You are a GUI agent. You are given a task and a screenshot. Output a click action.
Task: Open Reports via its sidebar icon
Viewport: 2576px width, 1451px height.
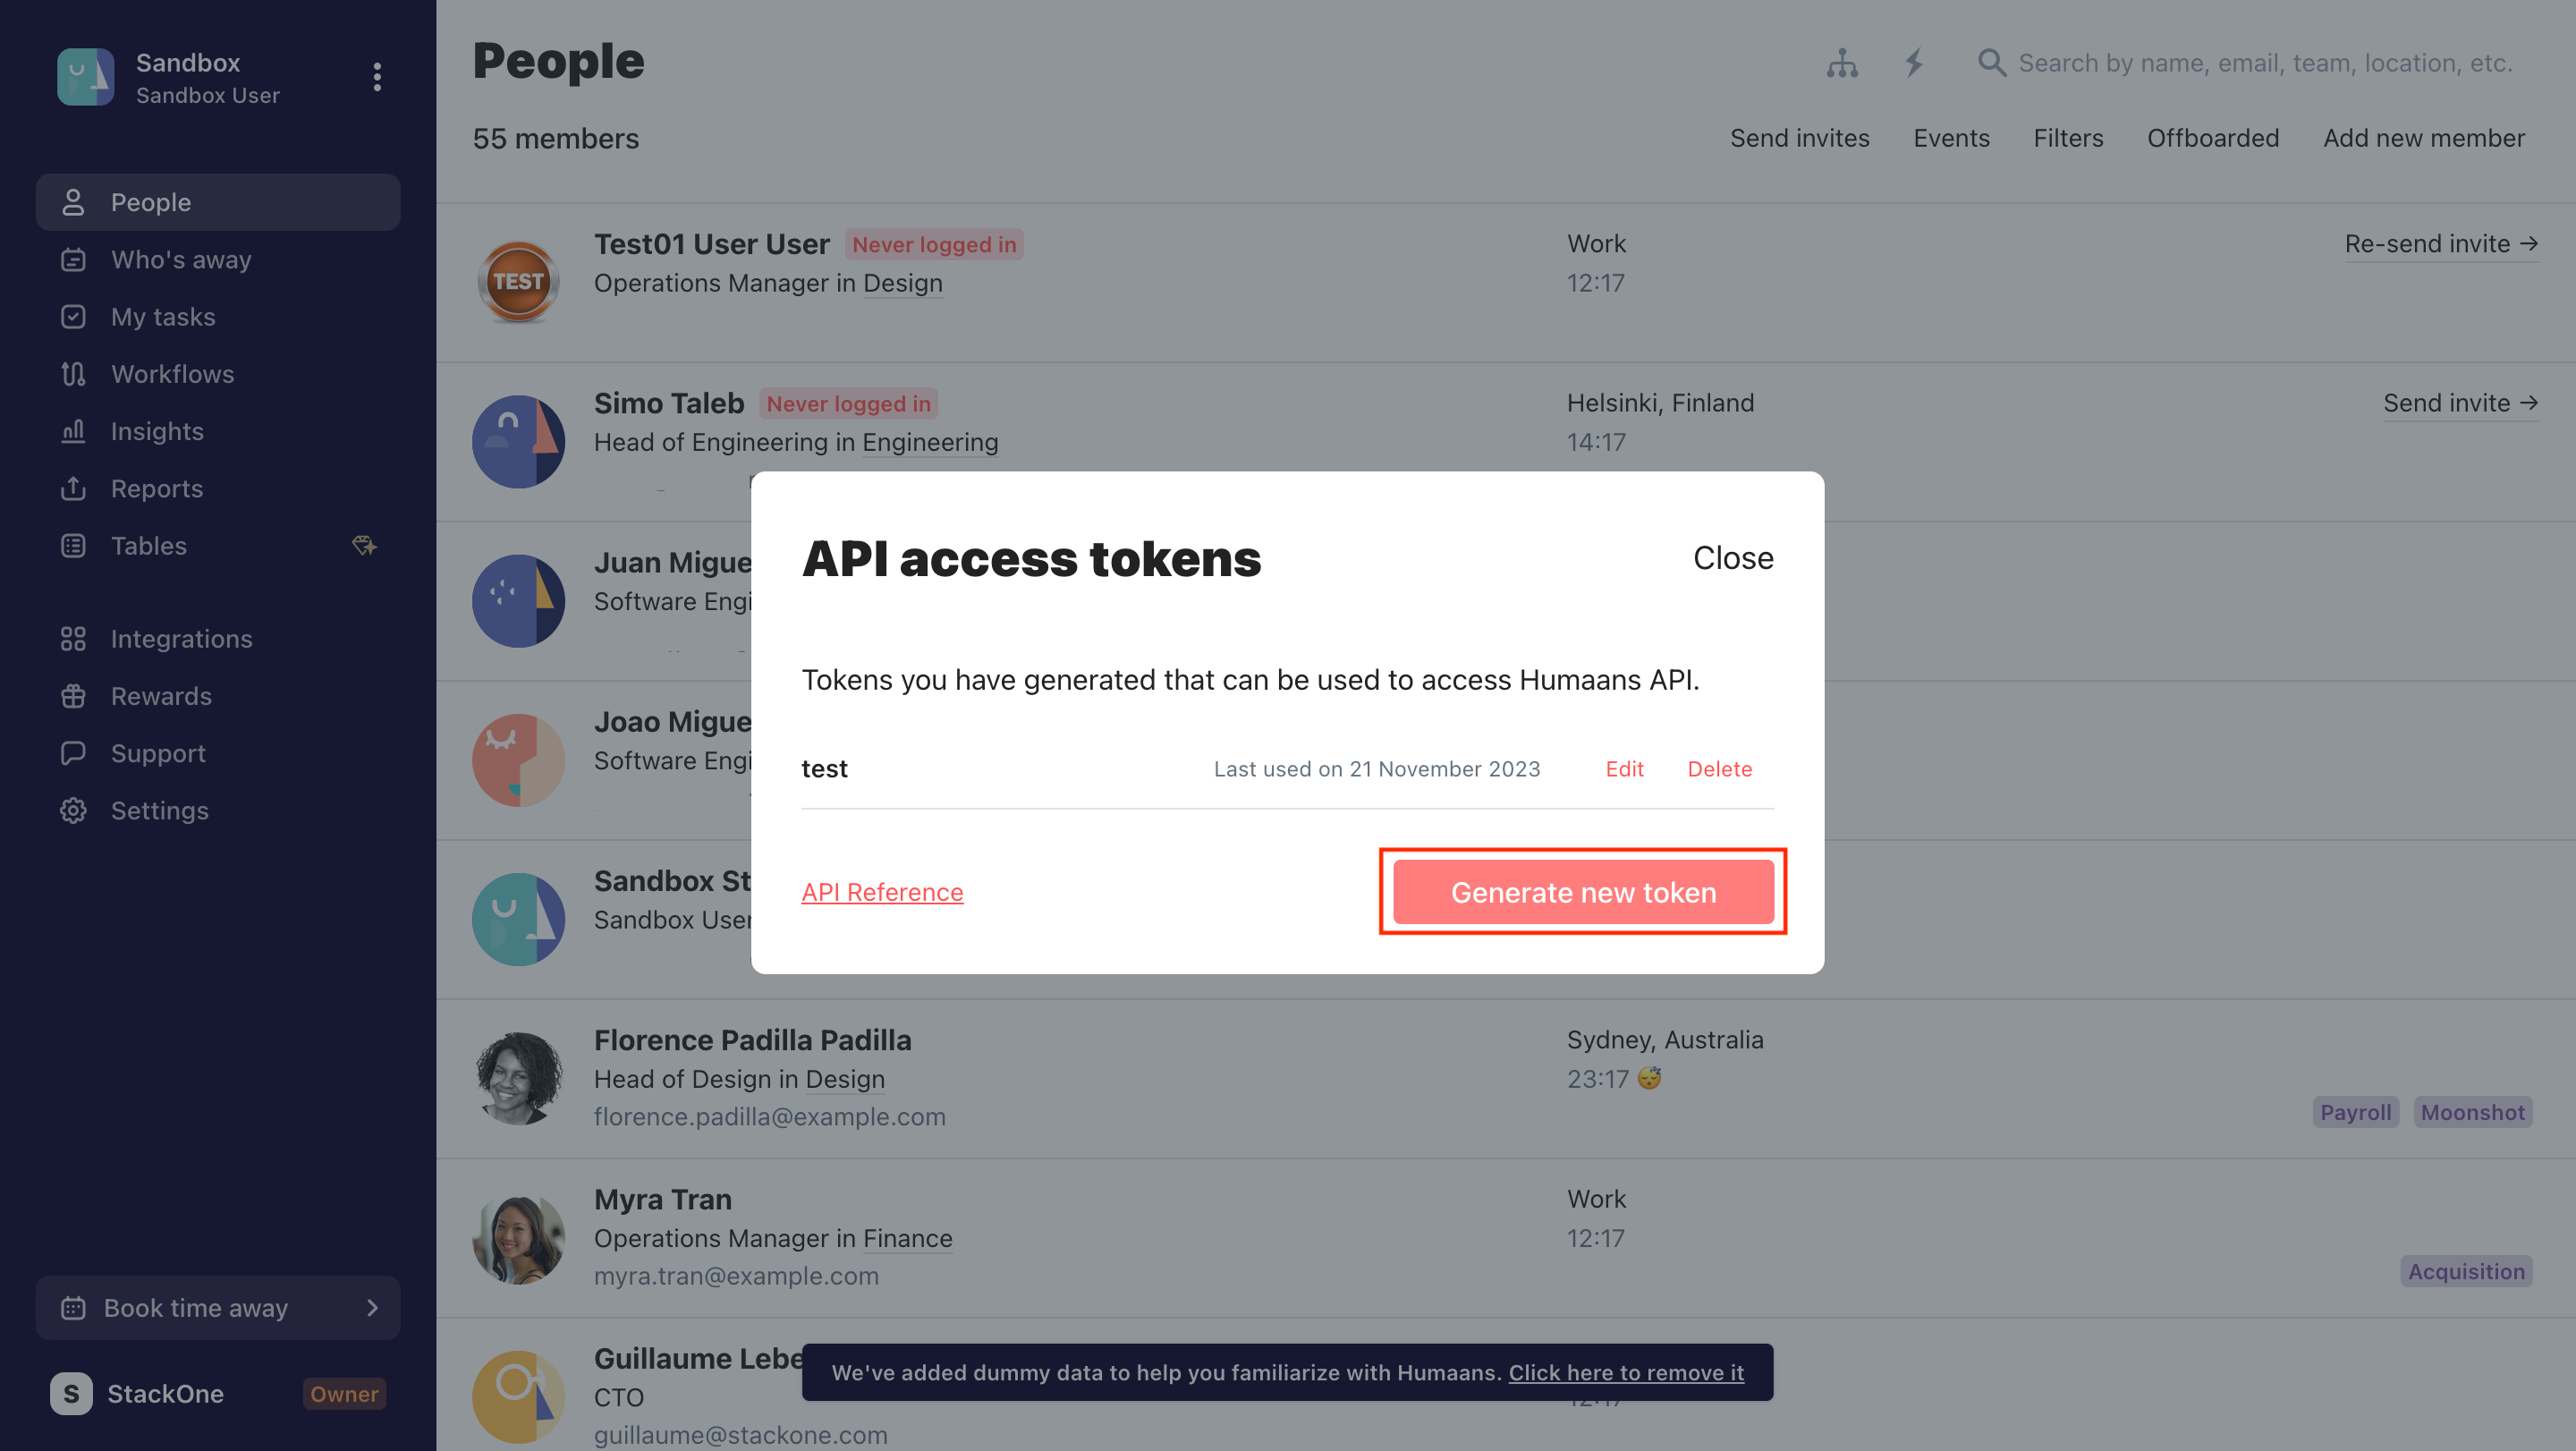(x=73, y=488)
